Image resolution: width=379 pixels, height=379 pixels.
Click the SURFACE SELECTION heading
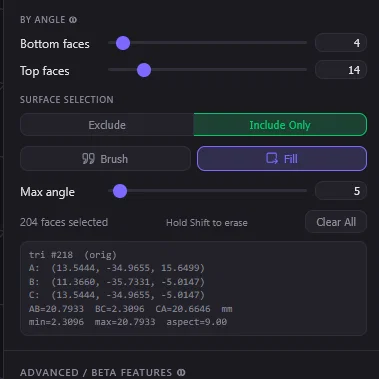pyautogui.click(x=67, y=100)
